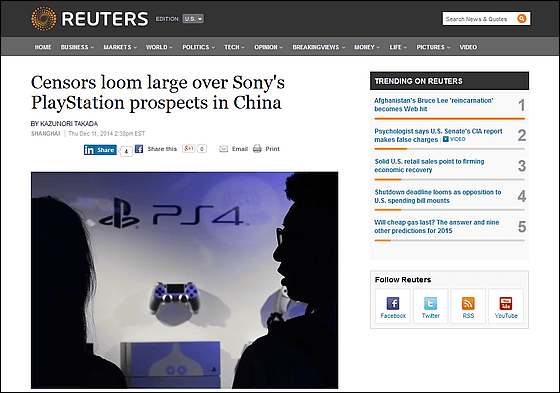Screen dimensions: 560x393
Task: Open the Will cheap gas last story
Action: (x=436, y=227)
